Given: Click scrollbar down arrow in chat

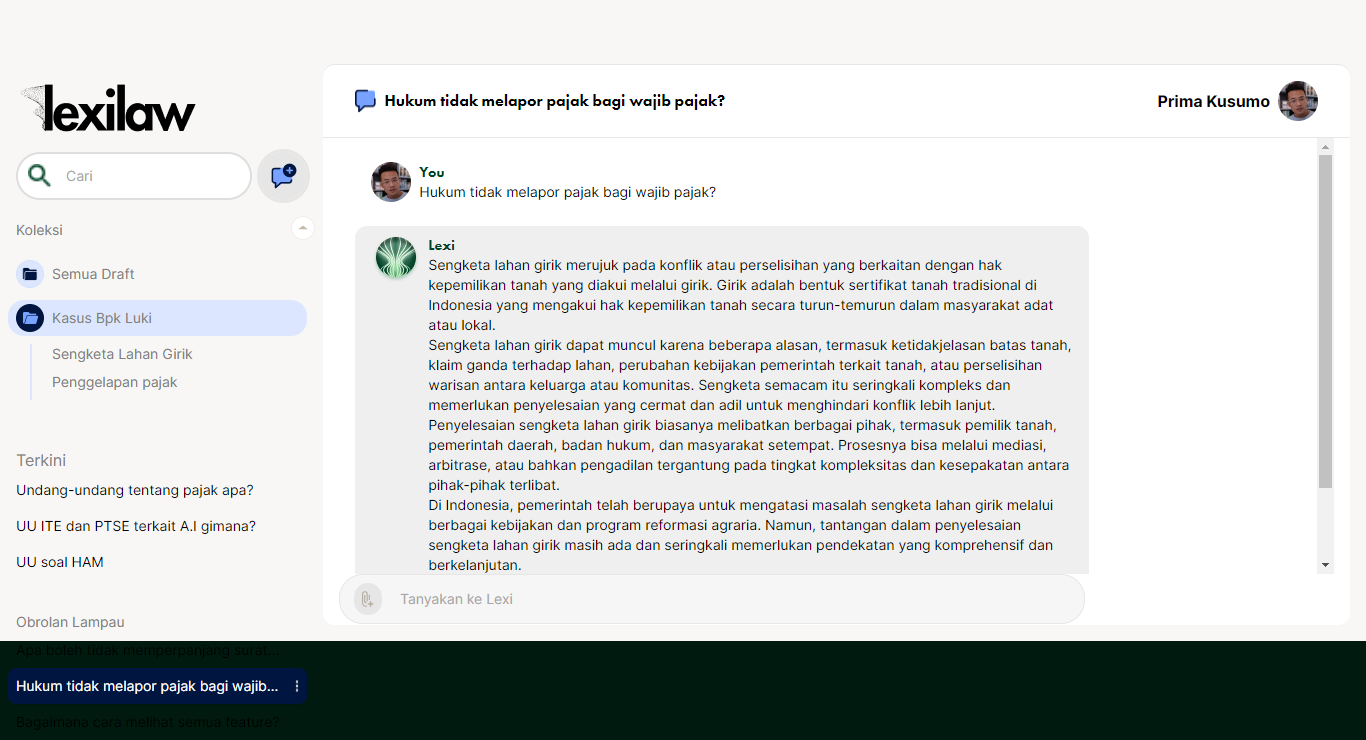Looking at the screenshot, I should [x=1326, y=565].
